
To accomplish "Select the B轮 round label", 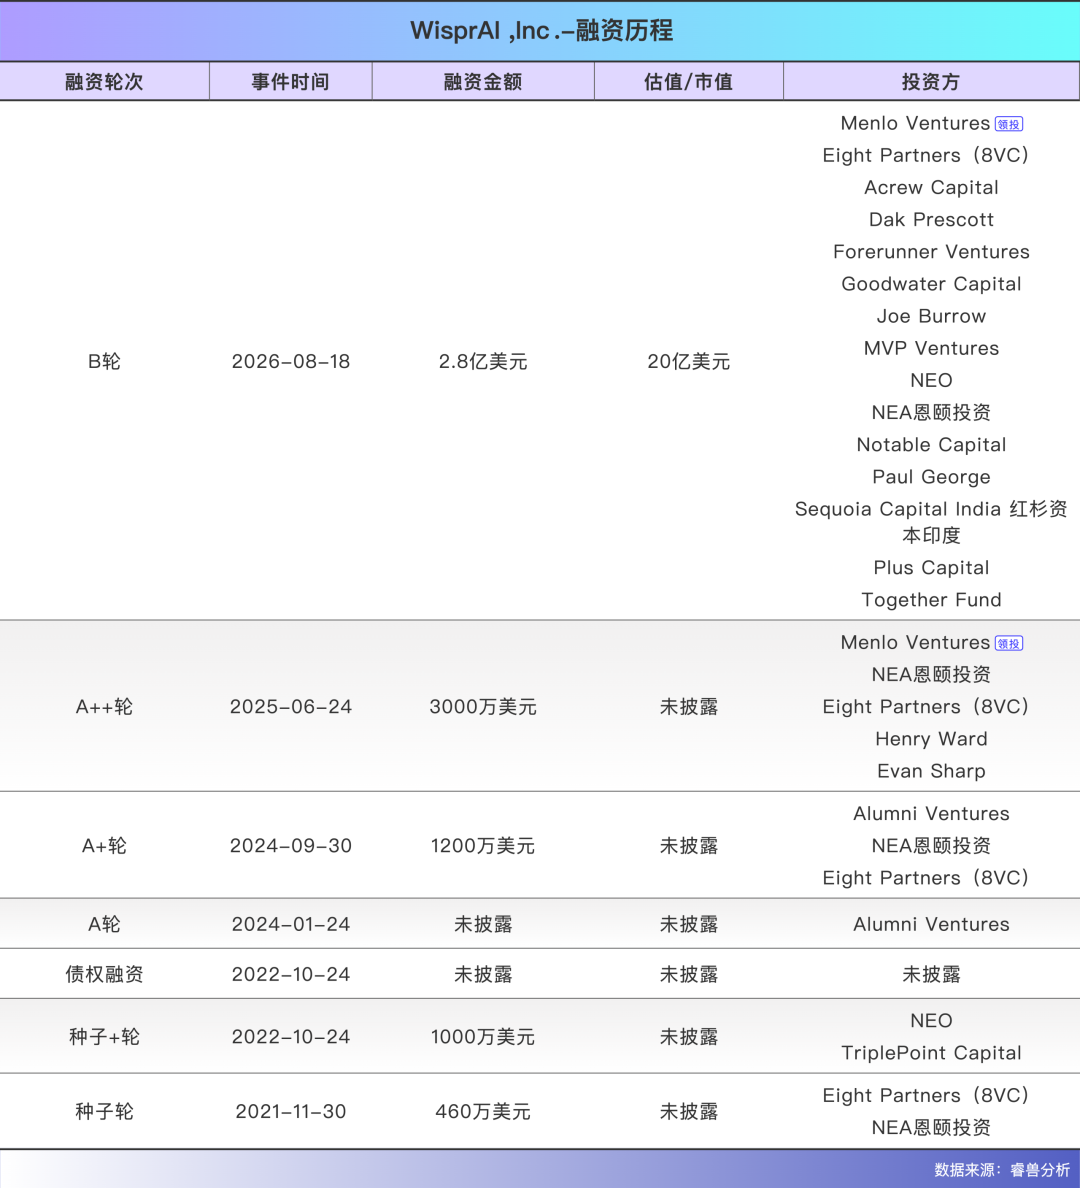I will click(x=105, y=361).
